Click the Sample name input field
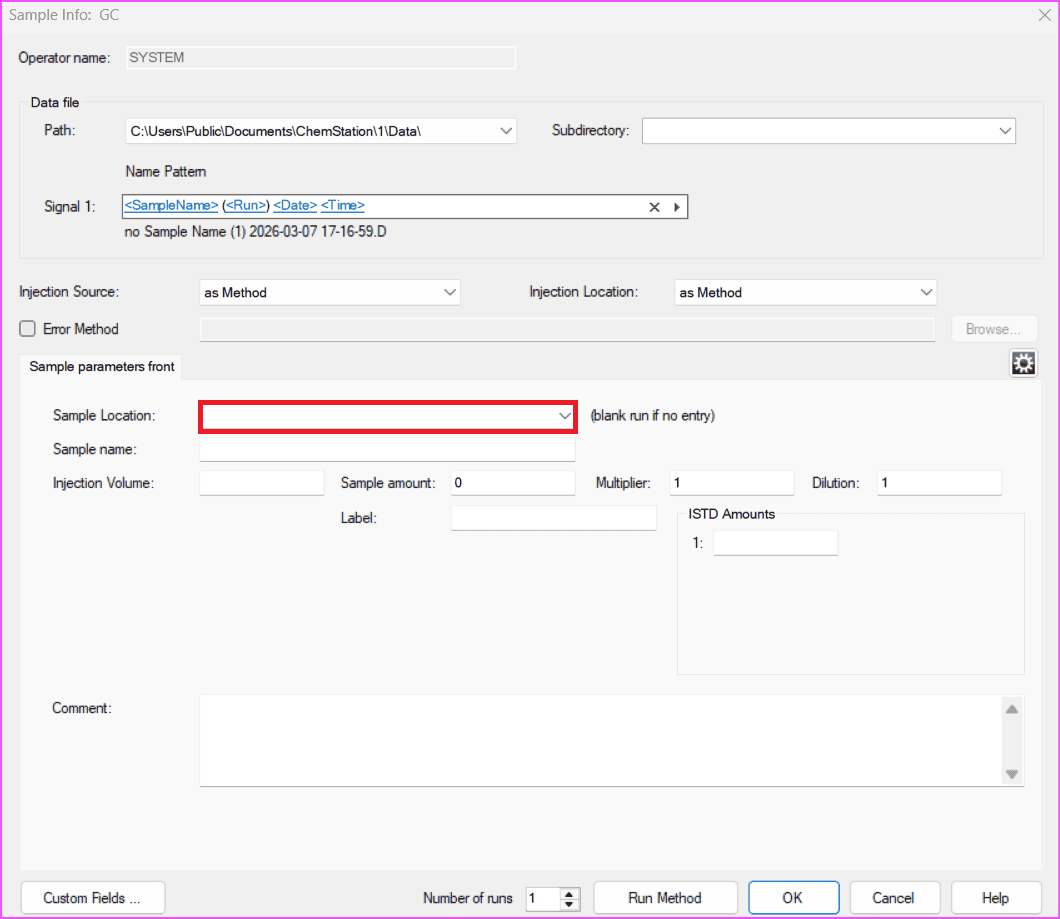1060x919 pixels. pos(387,449)
